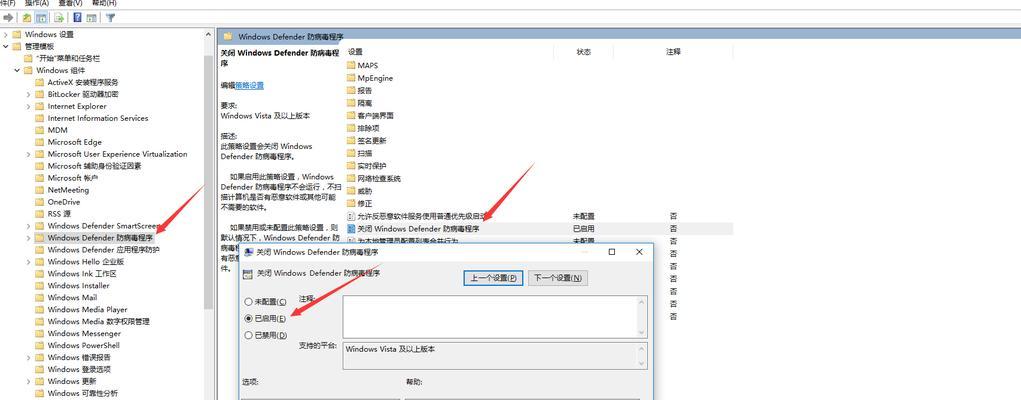Toggle the Show/Hide Console Tree toolbar icon
This screenshot has width=1021, height=400.
click(x=42, y=18)
